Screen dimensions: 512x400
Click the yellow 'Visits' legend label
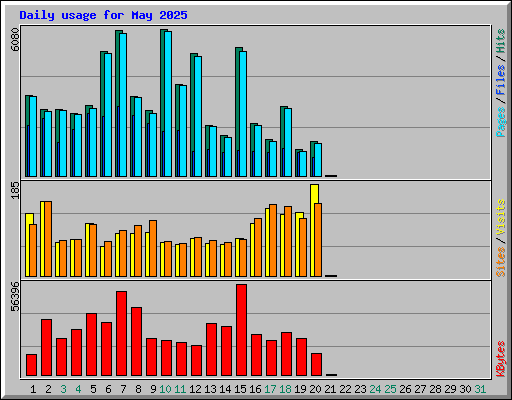coord(501,218)
